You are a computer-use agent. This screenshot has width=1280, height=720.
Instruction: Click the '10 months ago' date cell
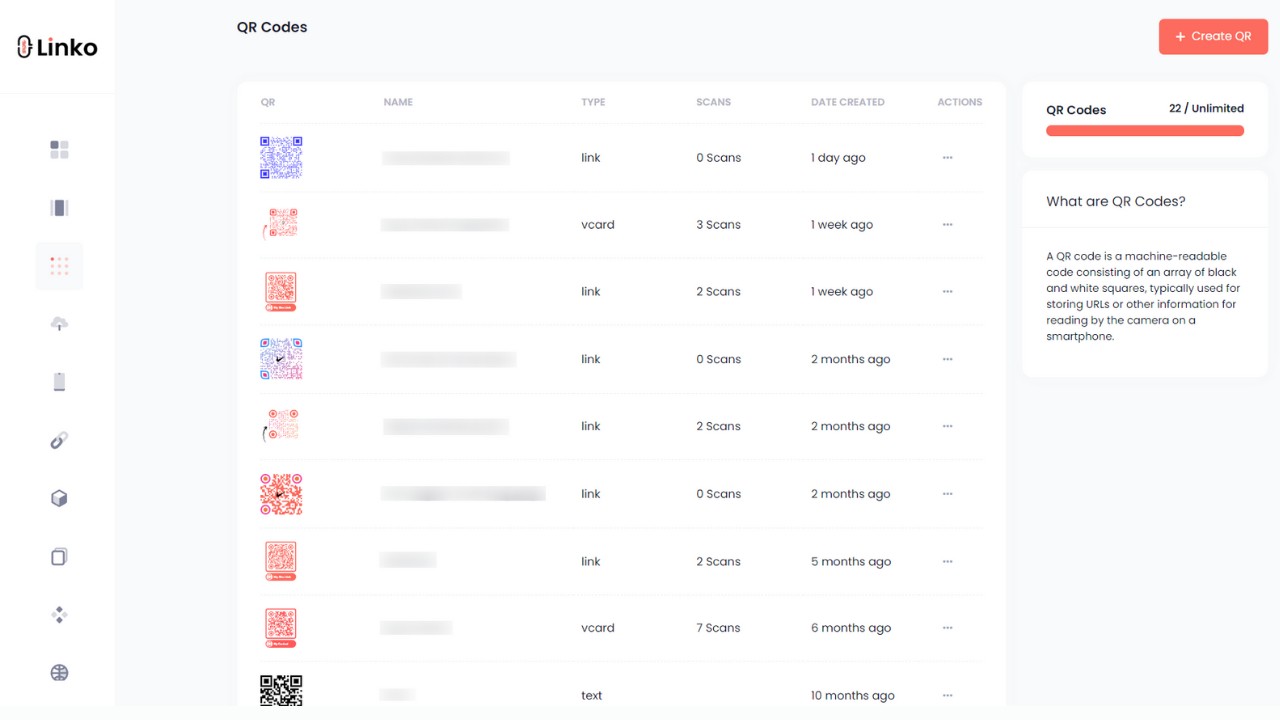point(853,695)
